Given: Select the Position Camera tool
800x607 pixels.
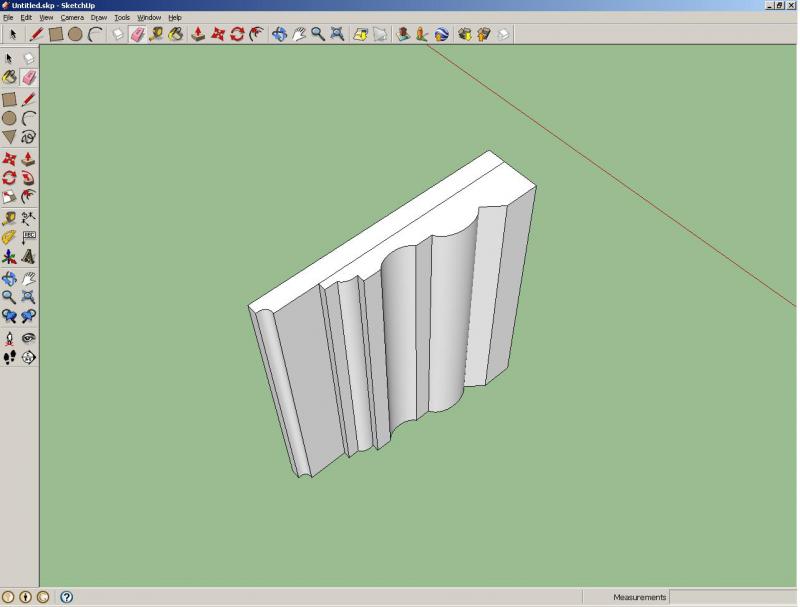Looking at the screenshot, I should [9, 338].
